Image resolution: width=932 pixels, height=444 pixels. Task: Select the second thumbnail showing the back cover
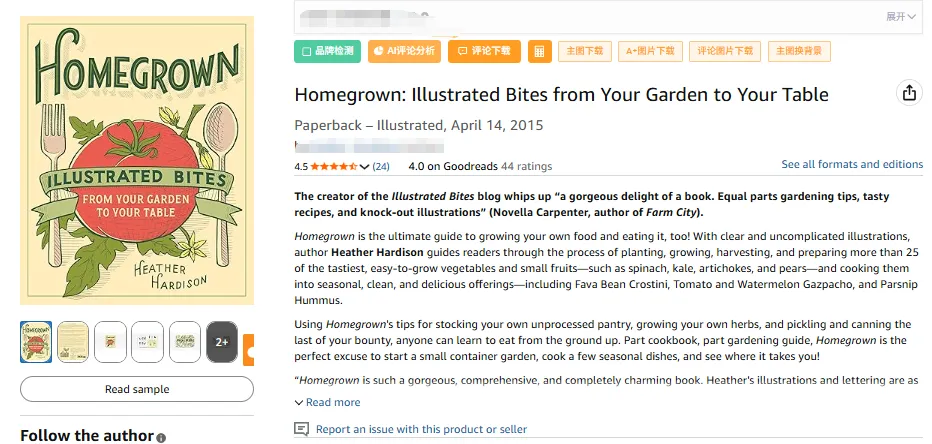pos(73,342)
